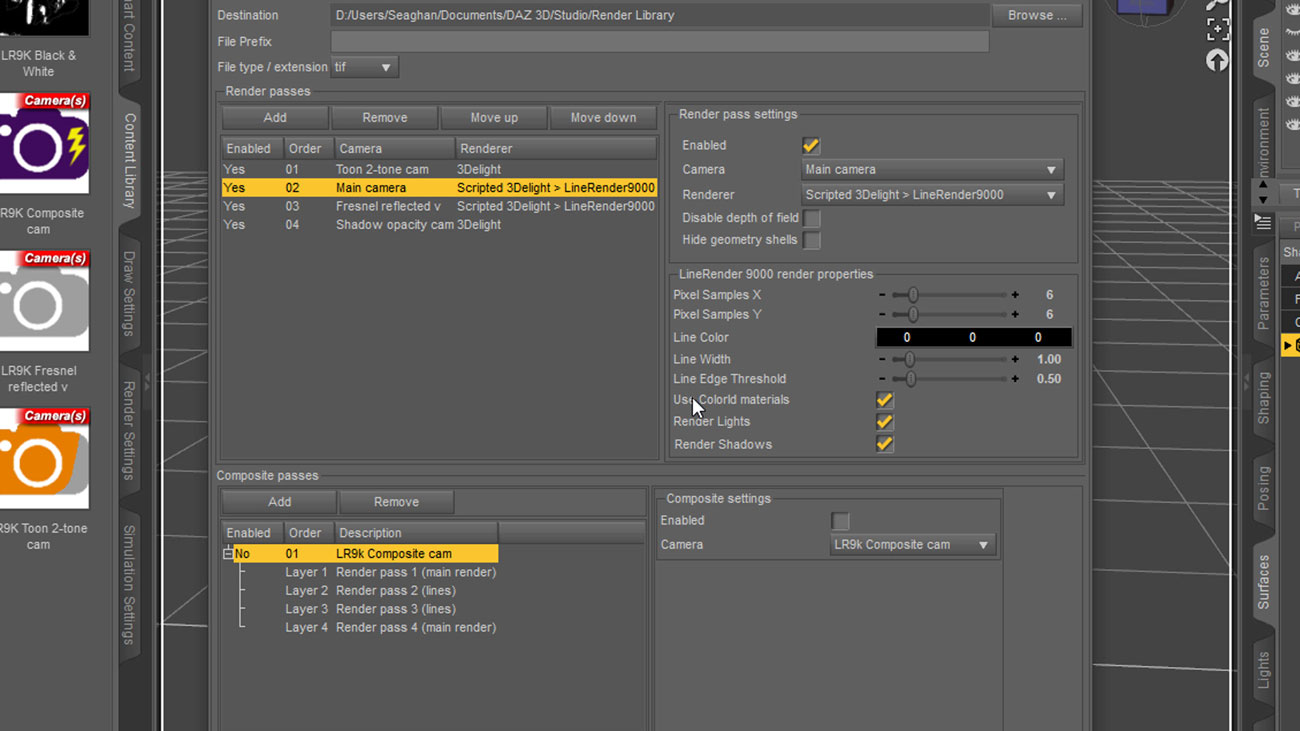Adjust the Line Width slider
This screenshot has height=731, width=1300.
click(x=948, y=359)
